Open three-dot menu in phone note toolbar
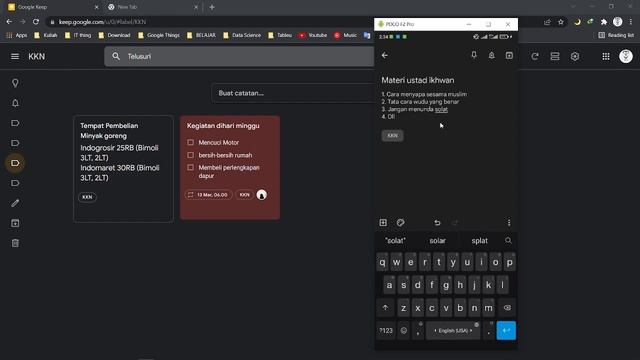This screenshot has width=640, height=360. (509, 222)
